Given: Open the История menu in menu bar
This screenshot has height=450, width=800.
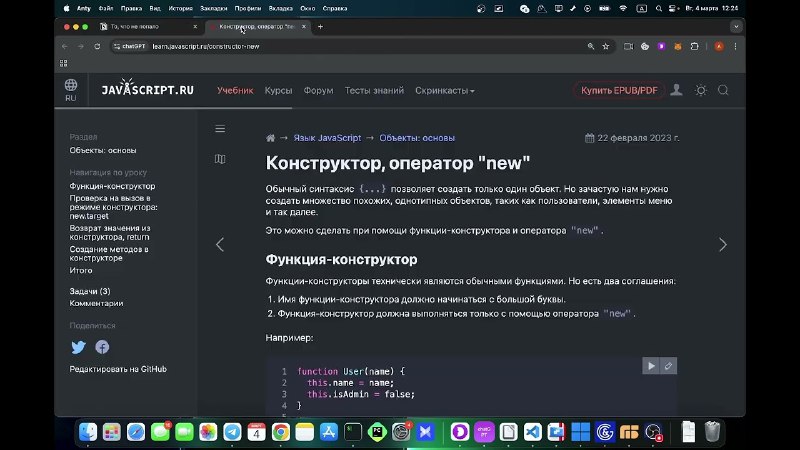Looking at the screenshot, I should point(180,9).
